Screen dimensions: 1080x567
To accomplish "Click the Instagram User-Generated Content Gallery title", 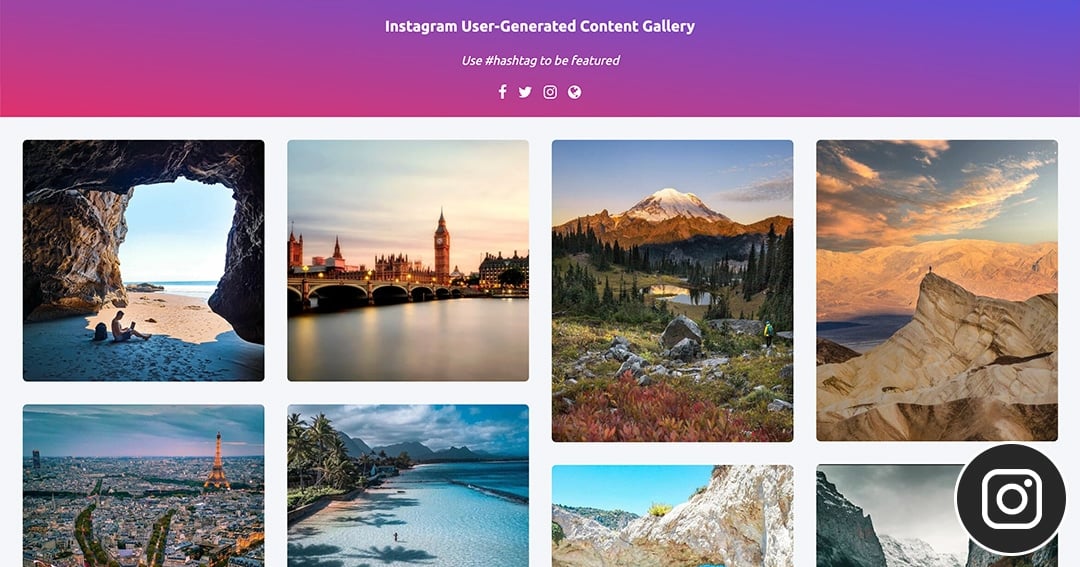I will [x=539, y=26].
